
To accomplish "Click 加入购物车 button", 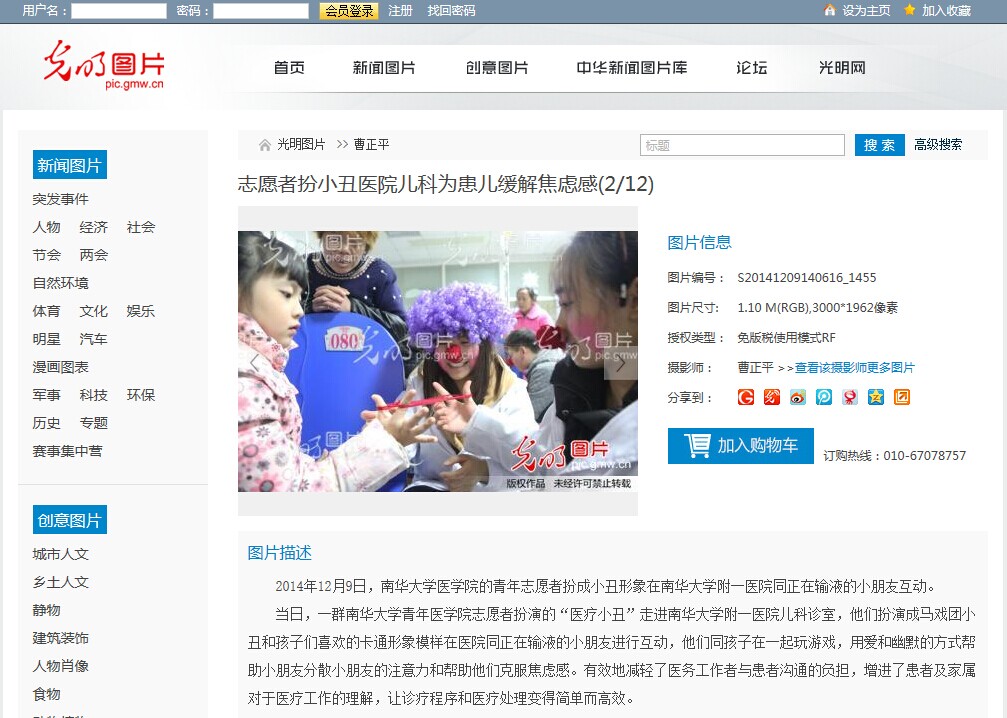I will pos(740,446).
